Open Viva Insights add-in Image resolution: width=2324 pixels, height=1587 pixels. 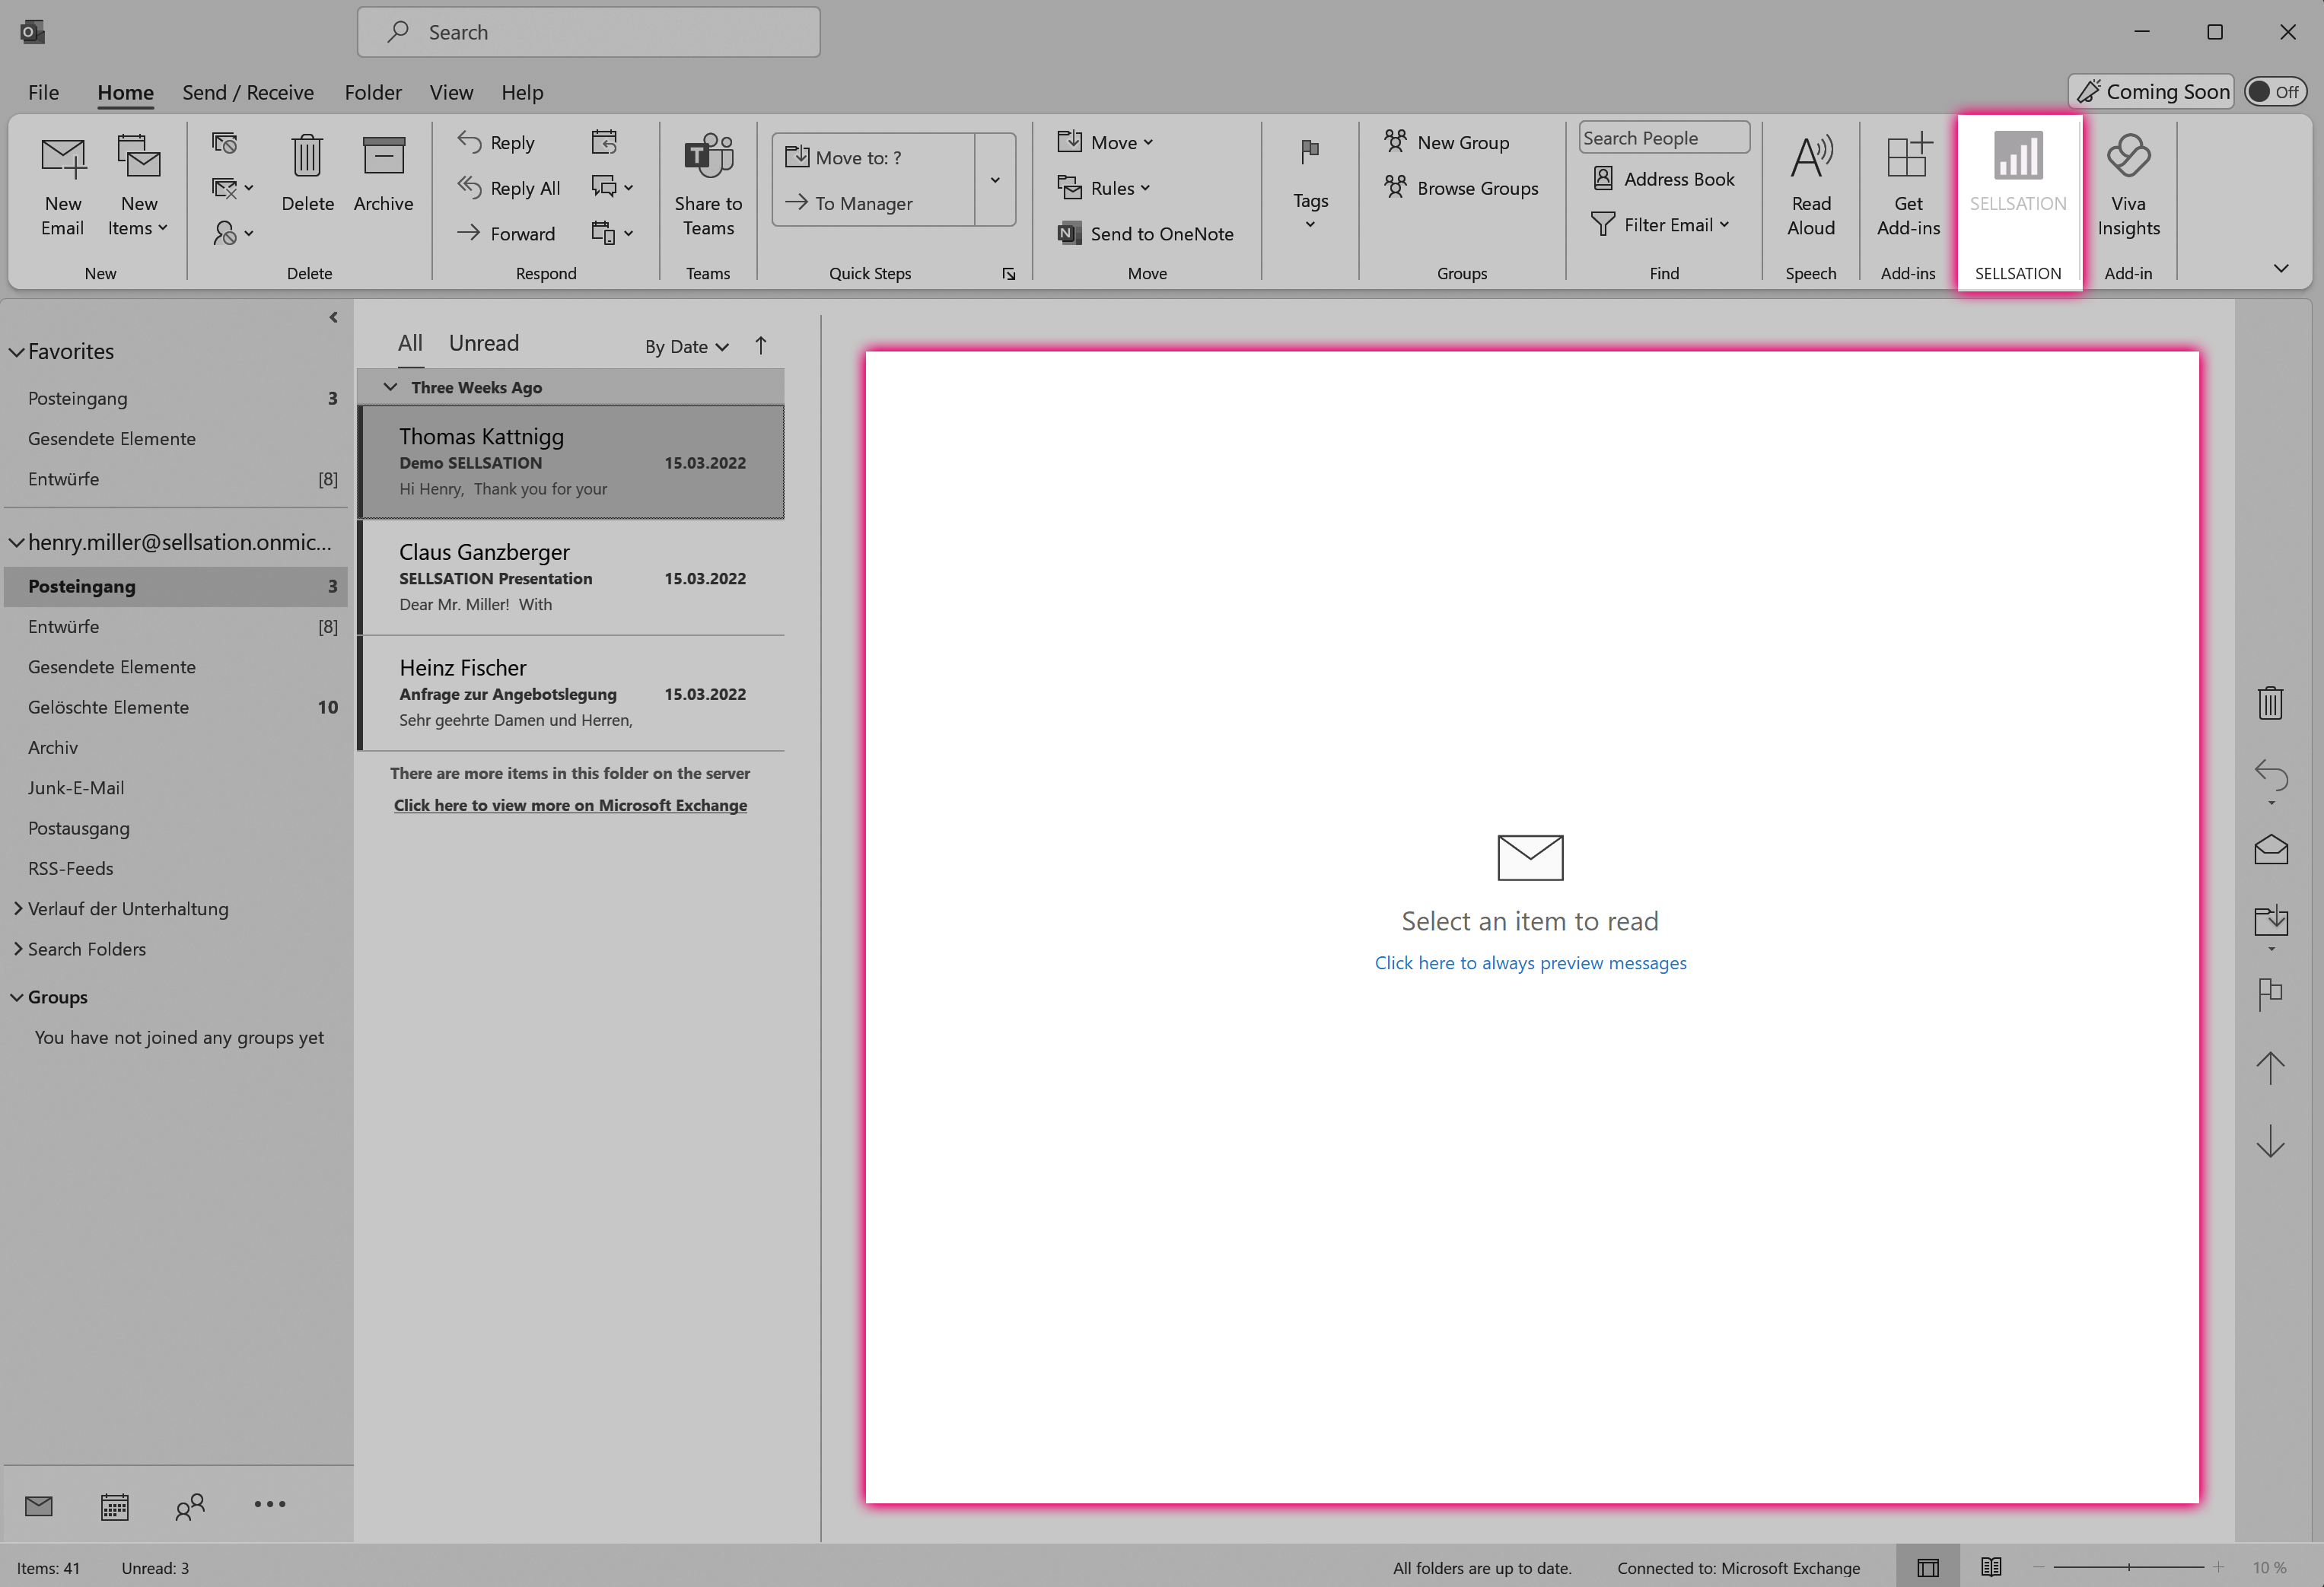click(x=2128, y=187)
